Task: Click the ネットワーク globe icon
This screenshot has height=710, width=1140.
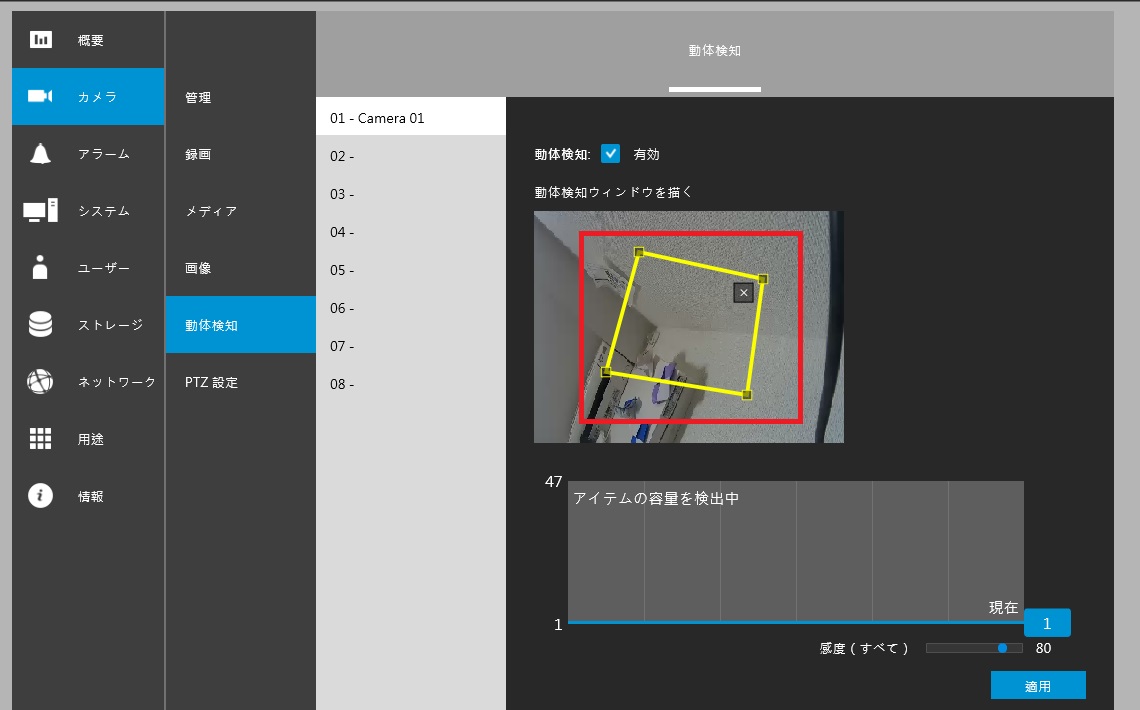Action: 40,382
